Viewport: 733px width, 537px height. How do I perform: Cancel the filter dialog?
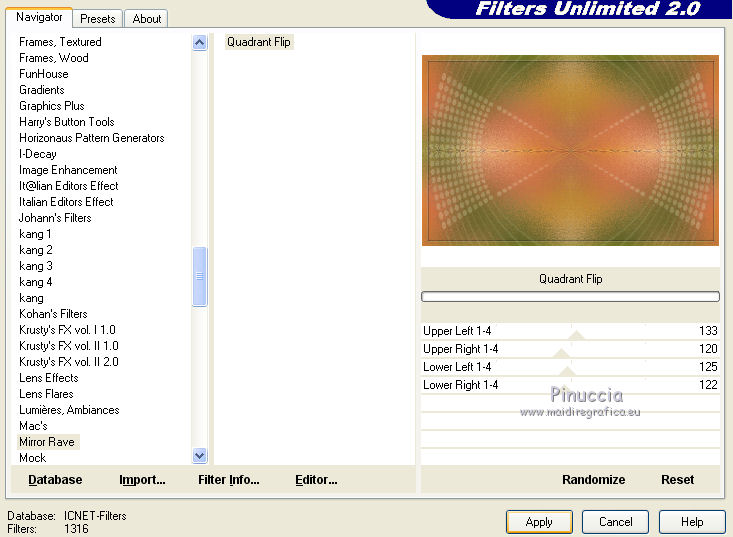[615, 522]
